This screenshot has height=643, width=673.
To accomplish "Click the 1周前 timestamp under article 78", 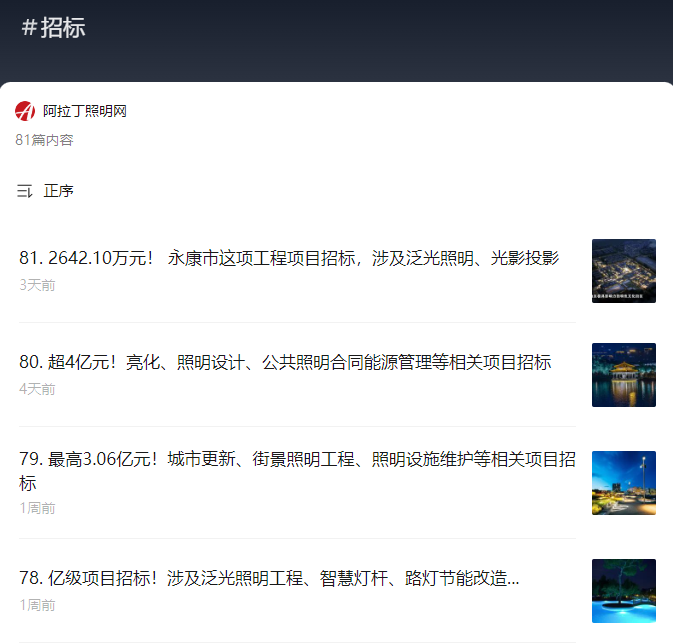I will (37, 605).
